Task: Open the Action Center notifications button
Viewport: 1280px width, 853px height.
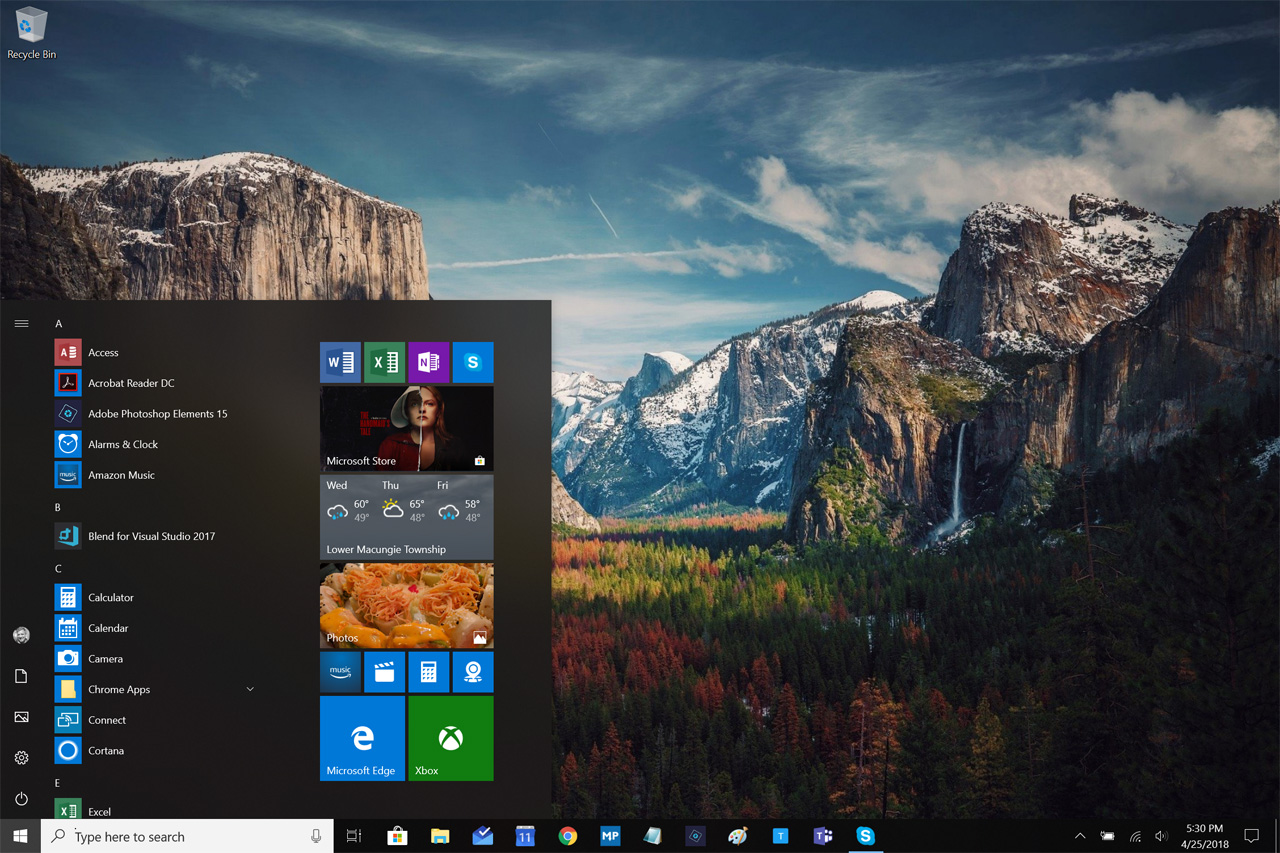Action: coord(1251,836)
